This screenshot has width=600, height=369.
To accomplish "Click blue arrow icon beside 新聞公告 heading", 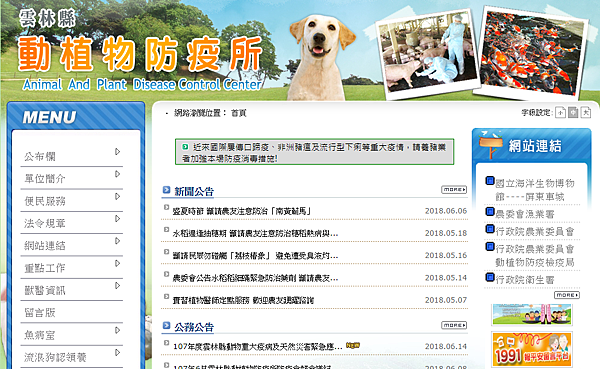I will coord(166,189).
